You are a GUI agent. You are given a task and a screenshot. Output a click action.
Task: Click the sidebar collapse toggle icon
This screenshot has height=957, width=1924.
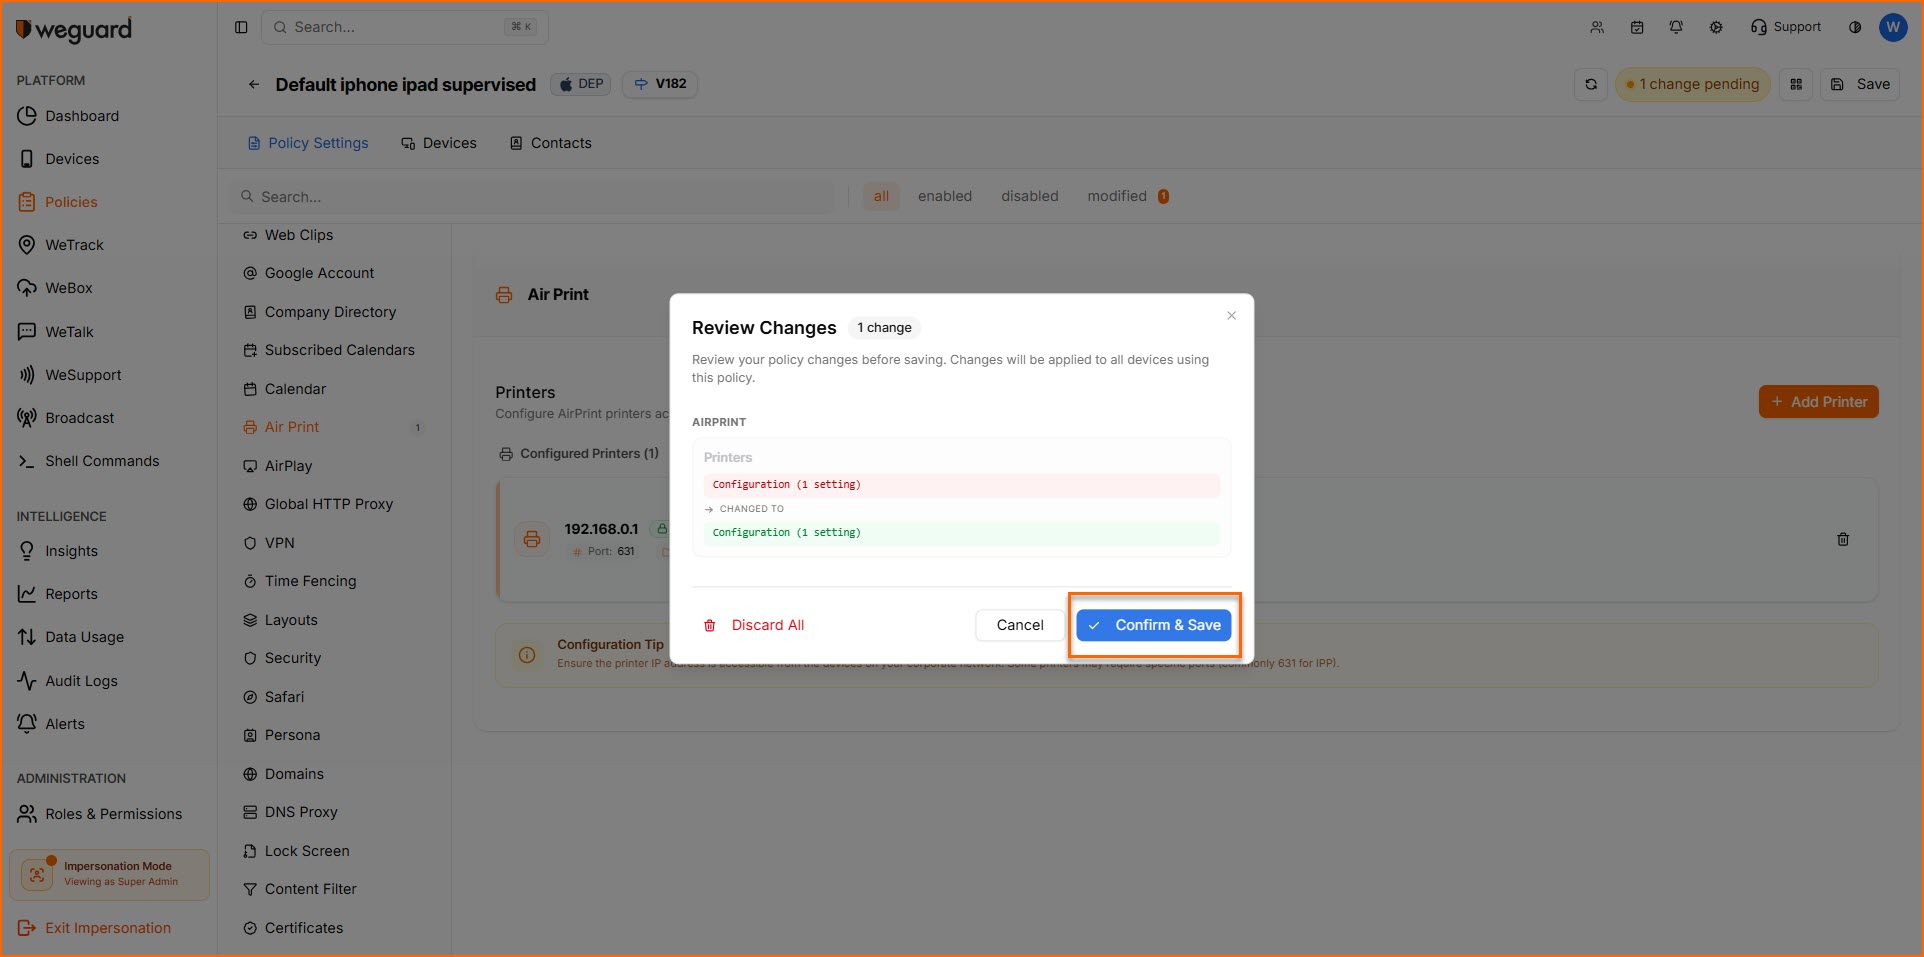pos(241,27)
